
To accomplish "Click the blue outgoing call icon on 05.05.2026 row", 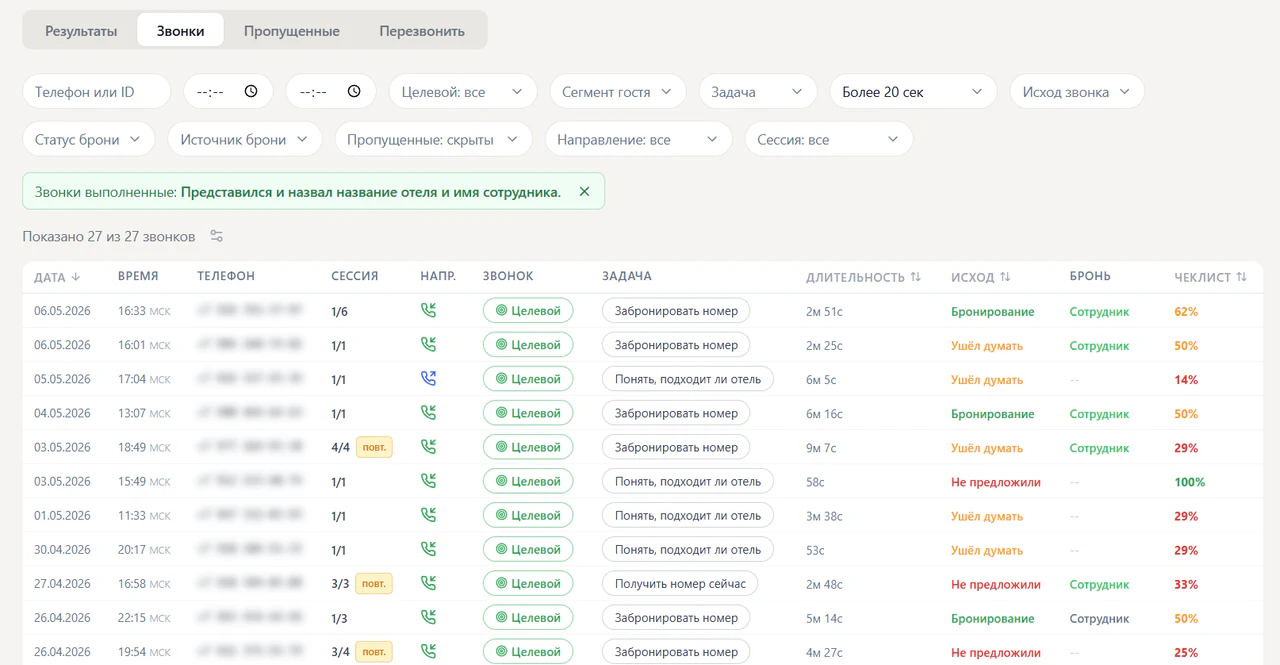I will (x=428, y=379).
